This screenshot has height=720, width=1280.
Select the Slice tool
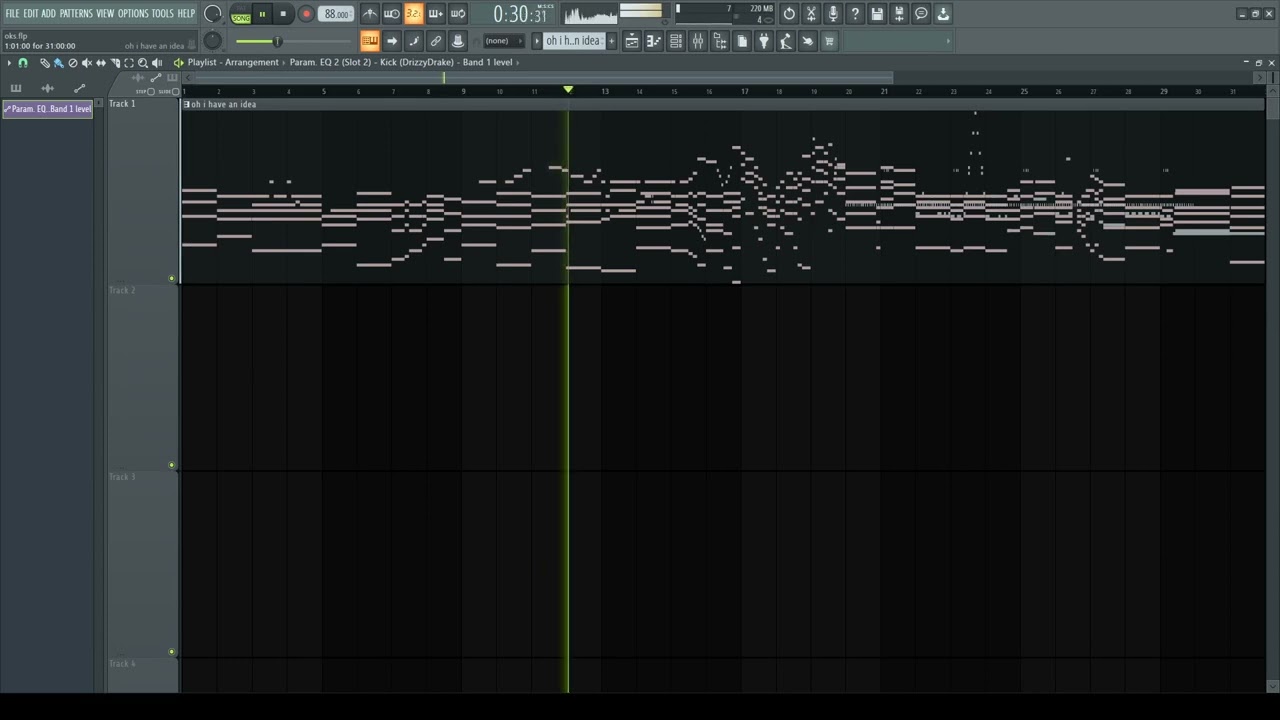click(114, 63)
